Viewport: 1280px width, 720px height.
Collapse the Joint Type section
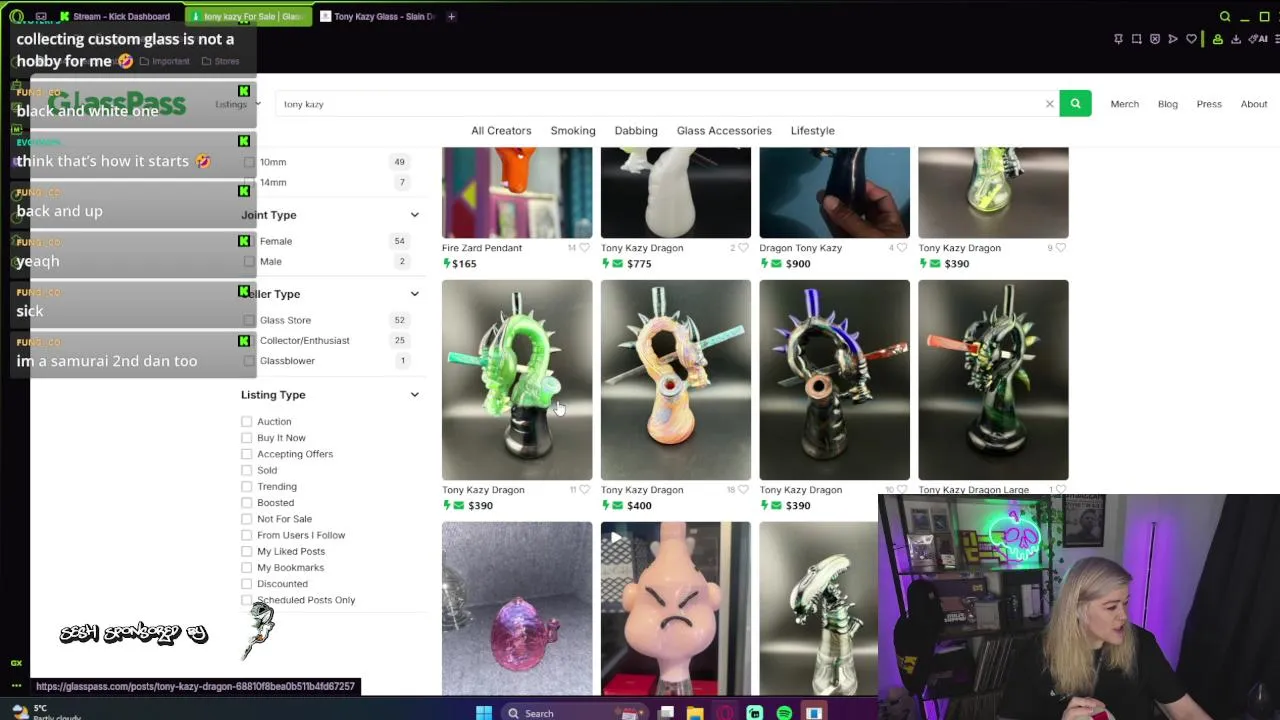pos(414,215)
